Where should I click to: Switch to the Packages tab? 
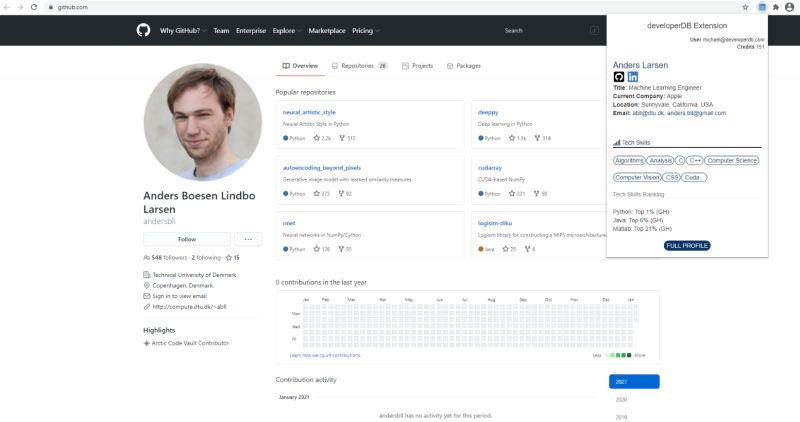point(464,66)
